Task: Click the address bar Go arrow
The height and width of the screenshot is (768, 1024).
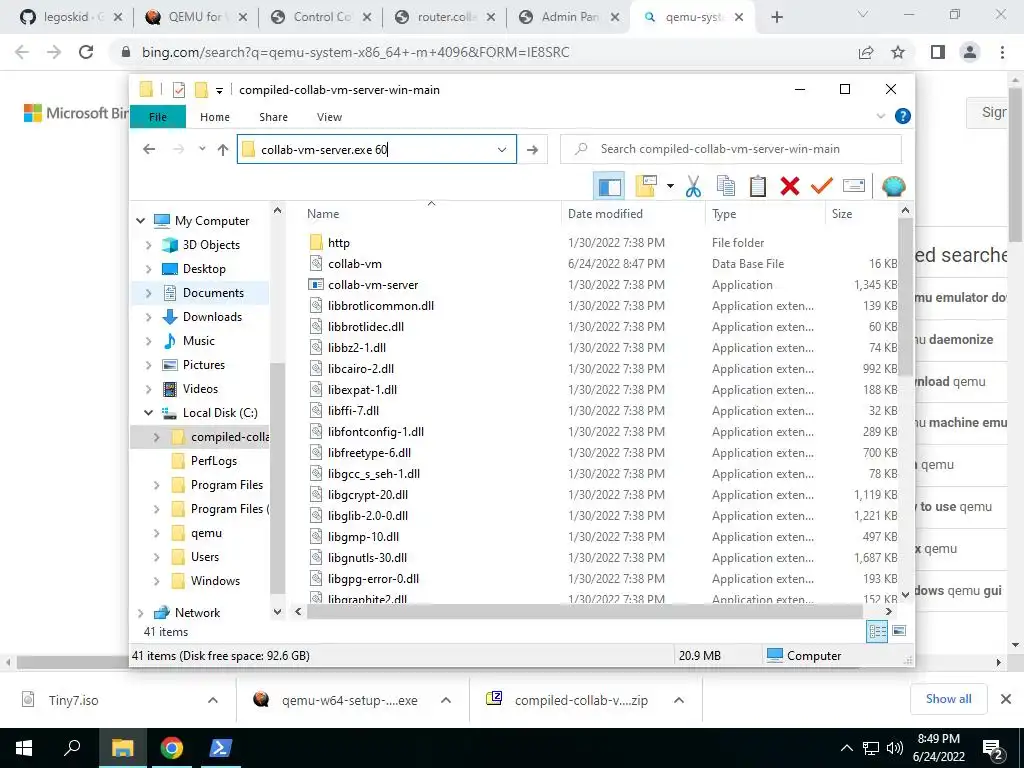Action: click(532, 150)
